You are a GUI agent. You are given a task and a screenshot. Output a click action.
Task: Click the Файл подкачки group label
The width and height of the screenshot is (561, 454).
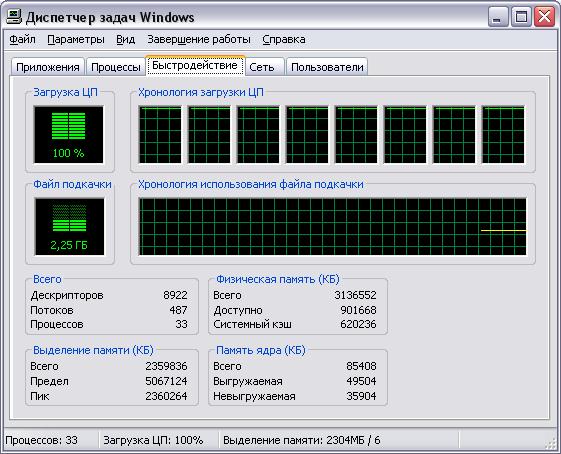72,184
